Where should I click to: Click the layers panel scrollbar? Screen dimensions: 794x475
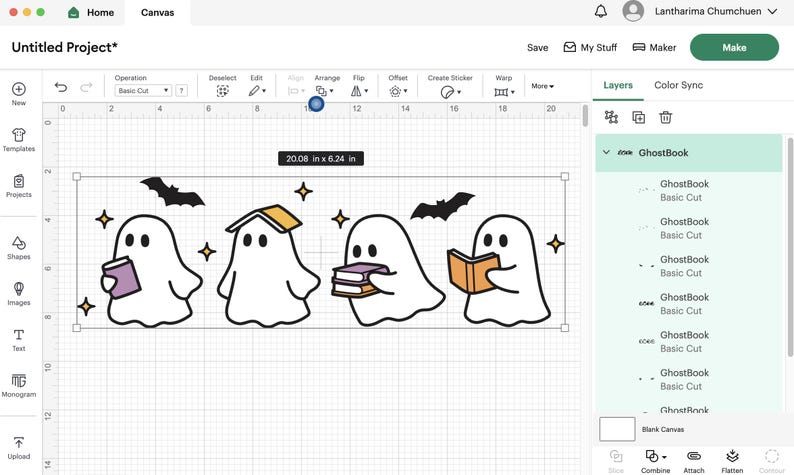pyautogui.click(x=790, y=246)
